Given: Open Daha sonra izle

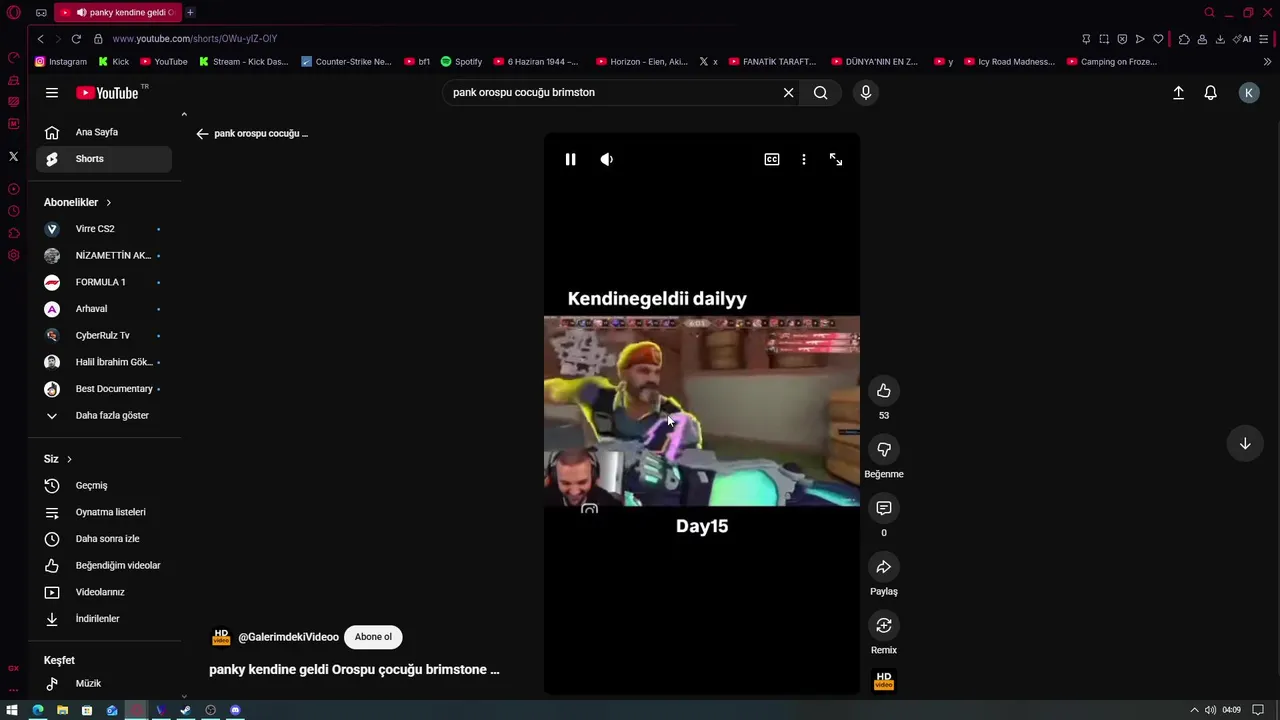Looking at the screenshot, I should point(104,539).
